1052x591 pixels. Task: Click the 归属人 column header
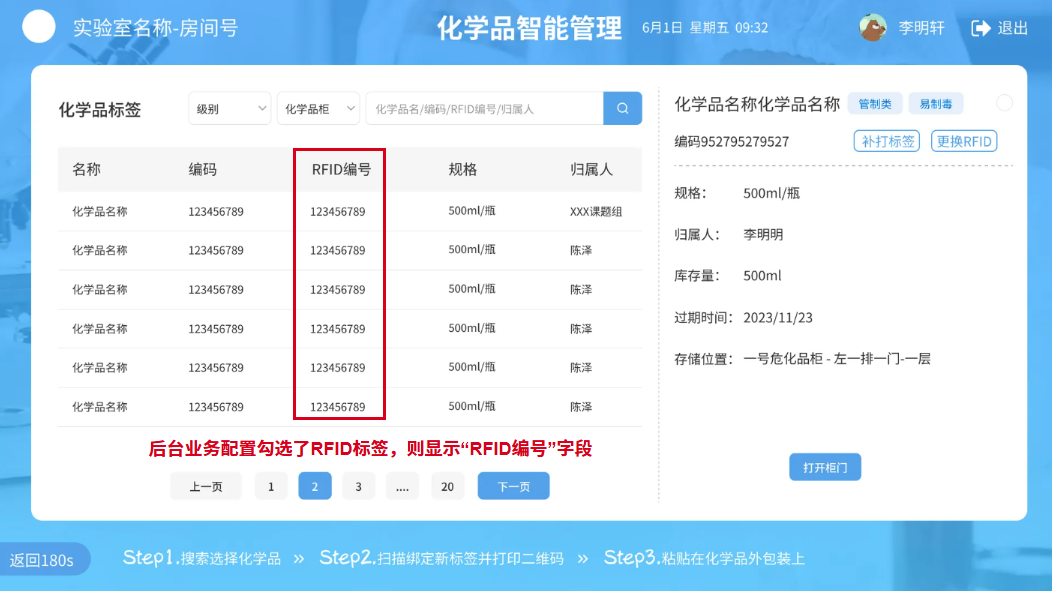tap(591, 170)
